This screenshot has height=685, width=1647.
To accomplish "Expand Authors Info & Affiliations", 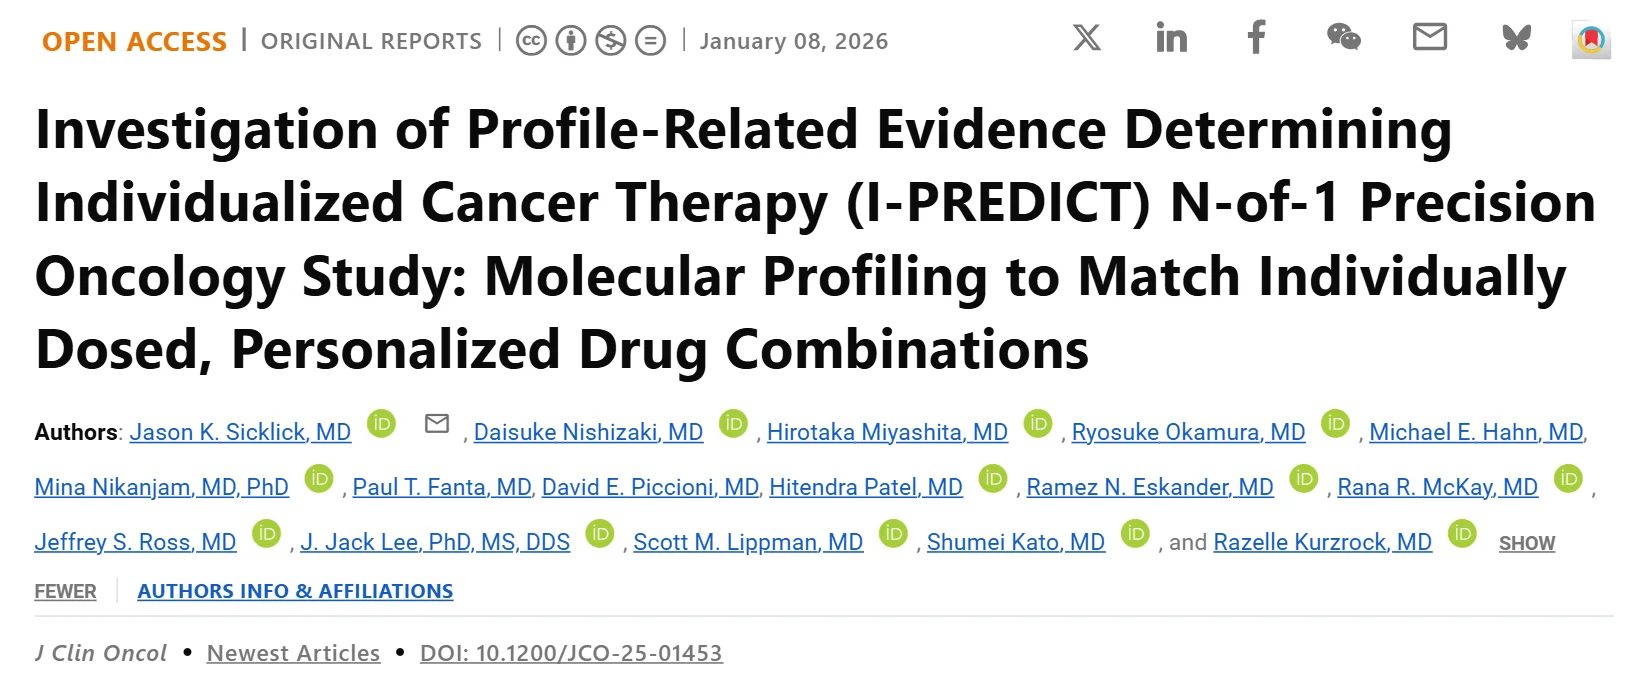I will [x=295, y=591].
